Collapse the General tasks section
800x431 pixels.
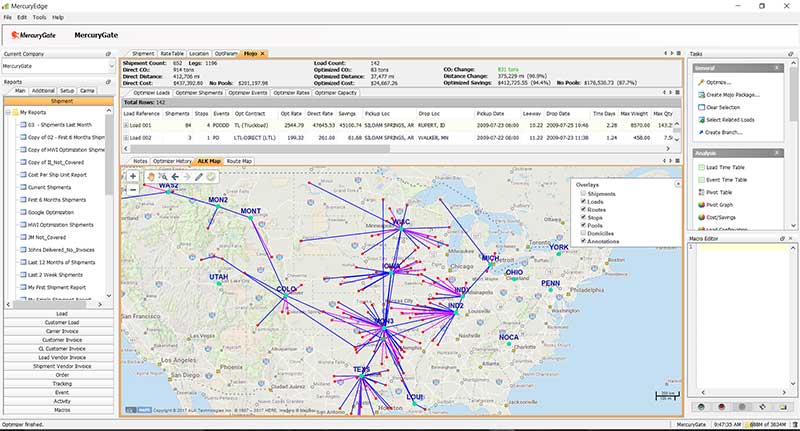[777, 68]
